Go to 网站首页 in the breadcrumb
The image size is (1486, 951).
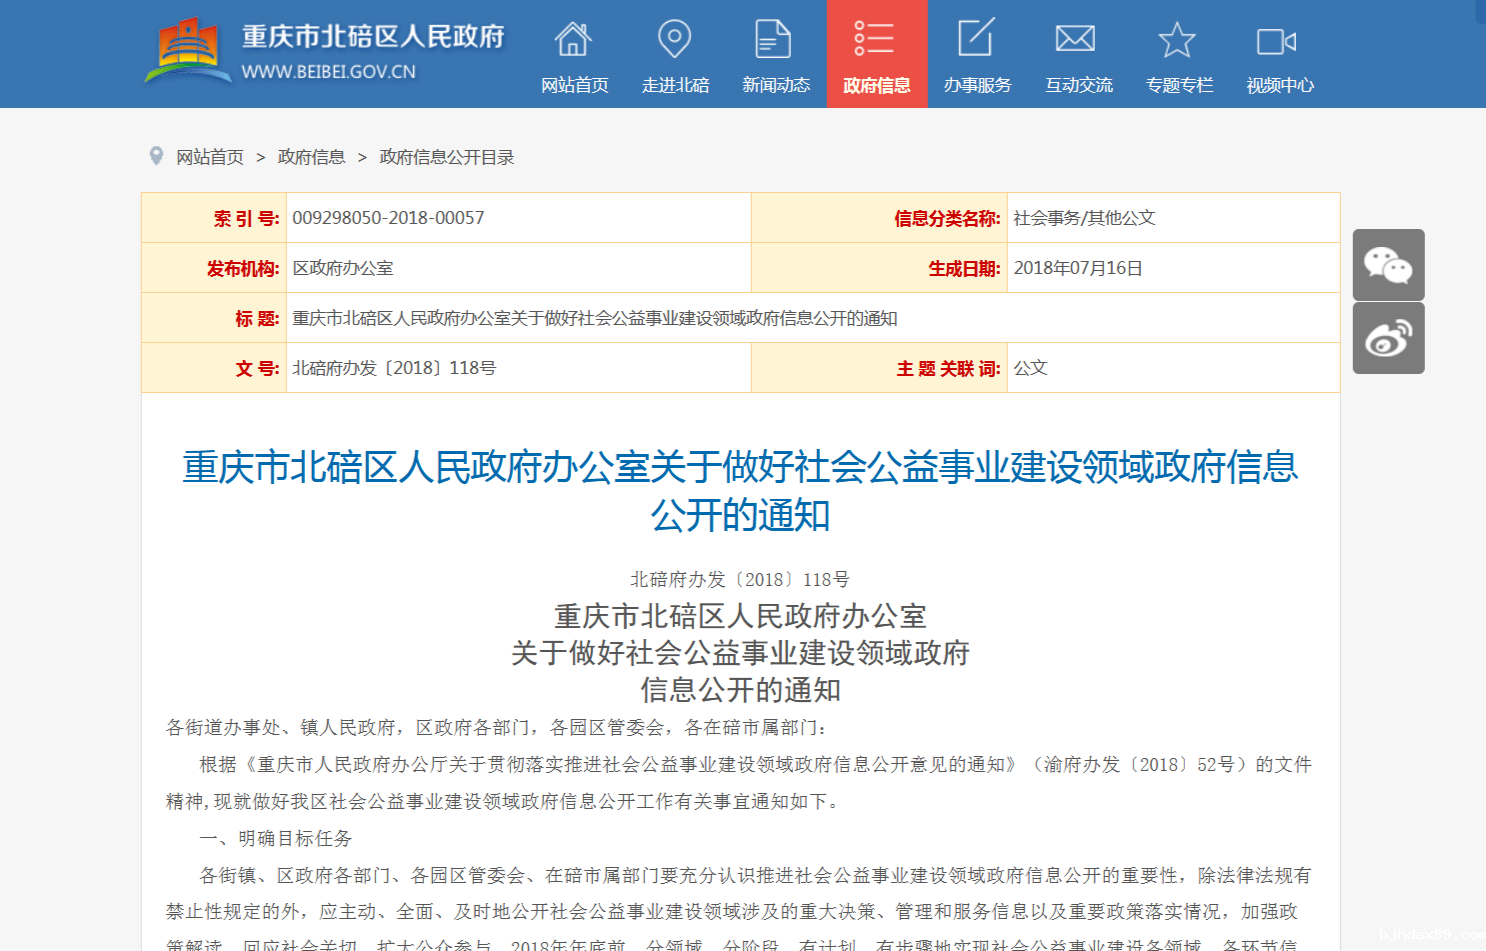tap(210, 157)
